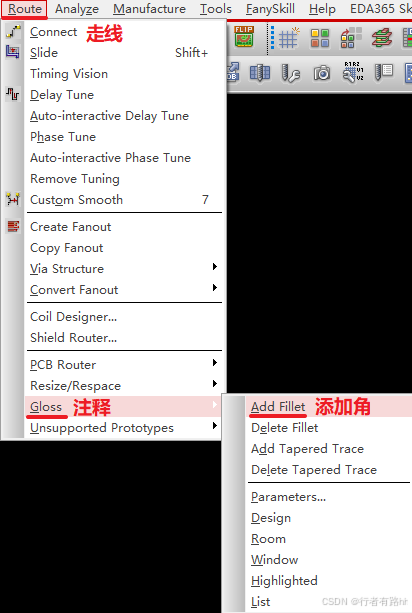The image size is (412, 613).
Task: Click the grid toggle toolbar icon
Action: tap(288, 38)
